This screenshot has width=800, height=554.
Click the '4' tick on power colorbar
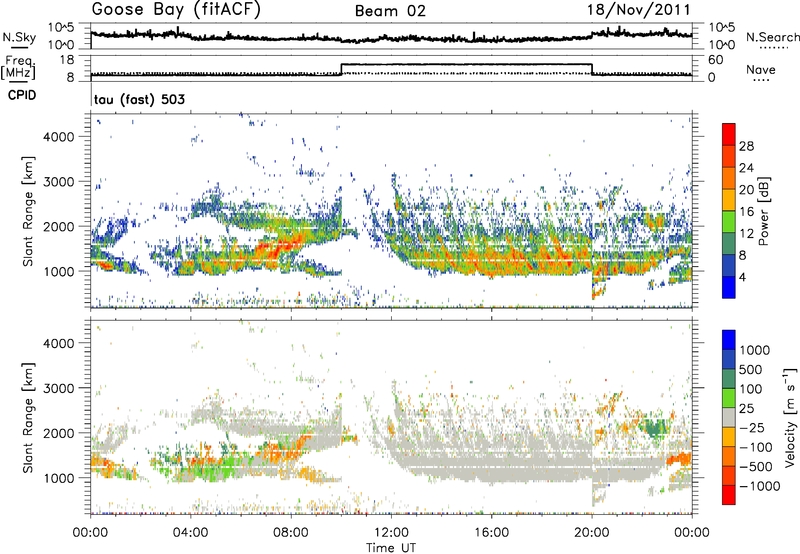(743, 277)
